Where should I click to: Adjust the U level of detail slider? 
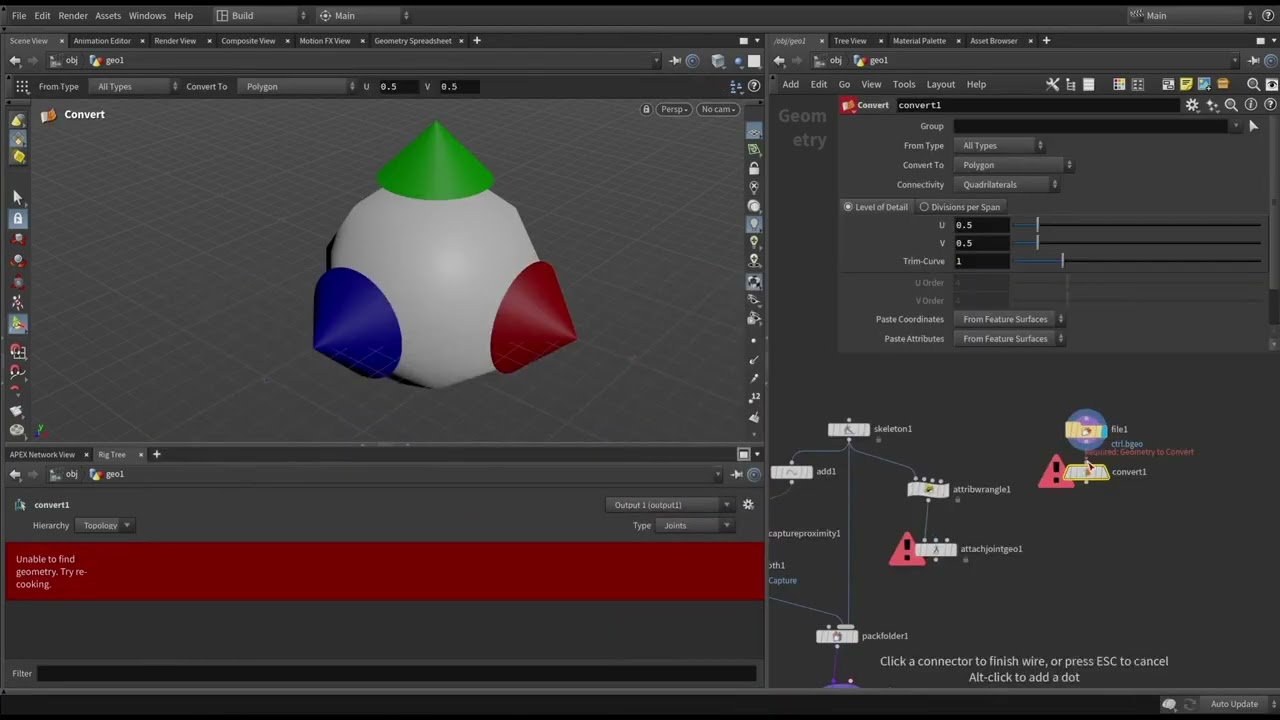[1138, 226]
